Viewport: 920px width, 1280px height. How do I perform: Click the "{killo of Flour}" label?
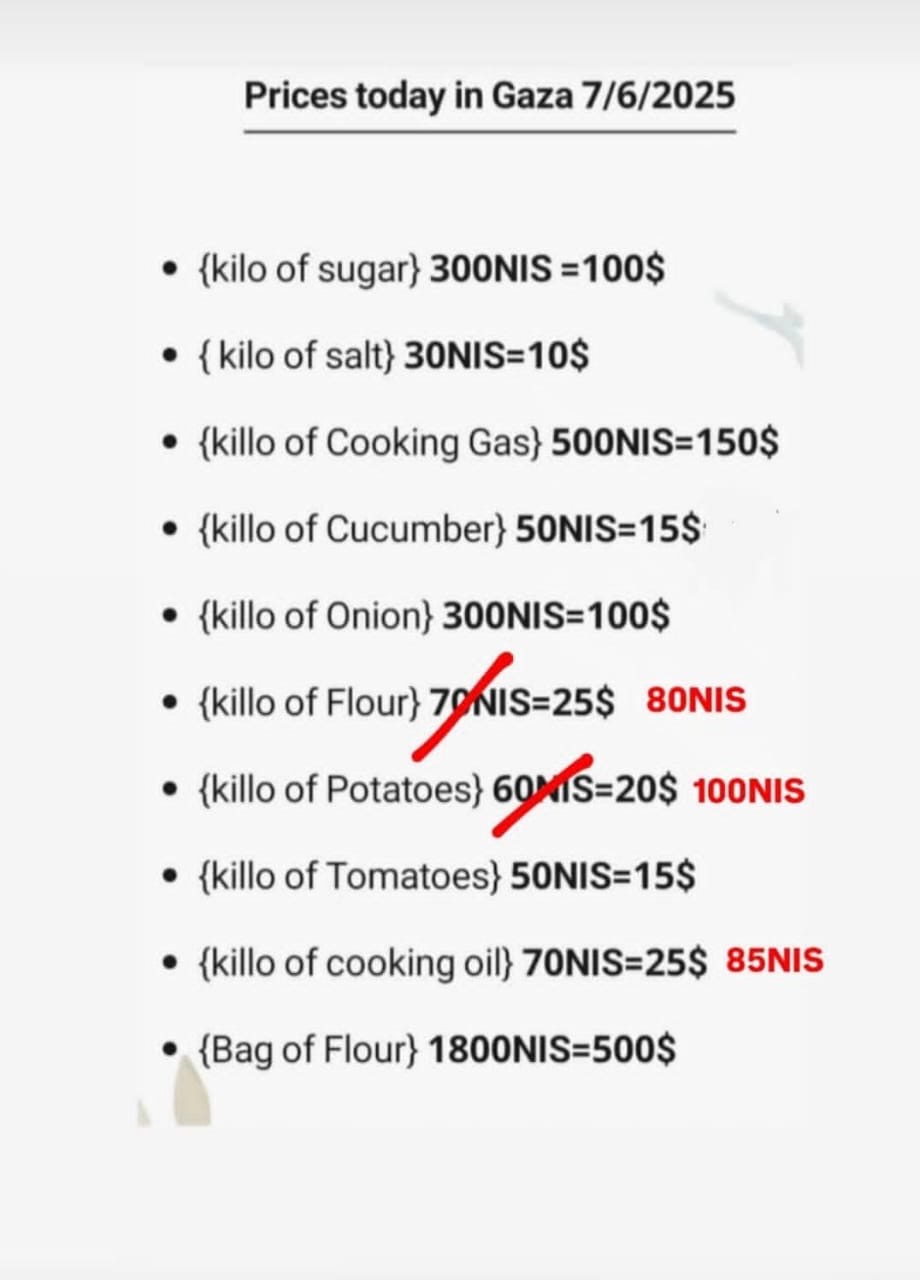[310, 702]
